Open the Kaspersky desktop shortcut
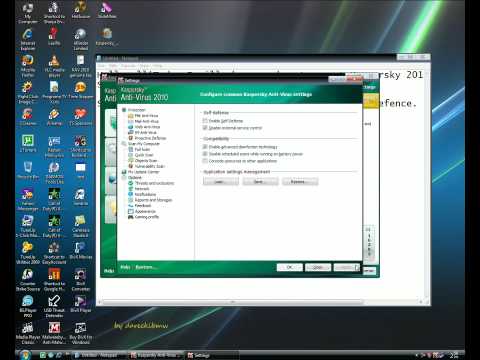Screen dimensions: 480x360 click(x=107, y=37)
